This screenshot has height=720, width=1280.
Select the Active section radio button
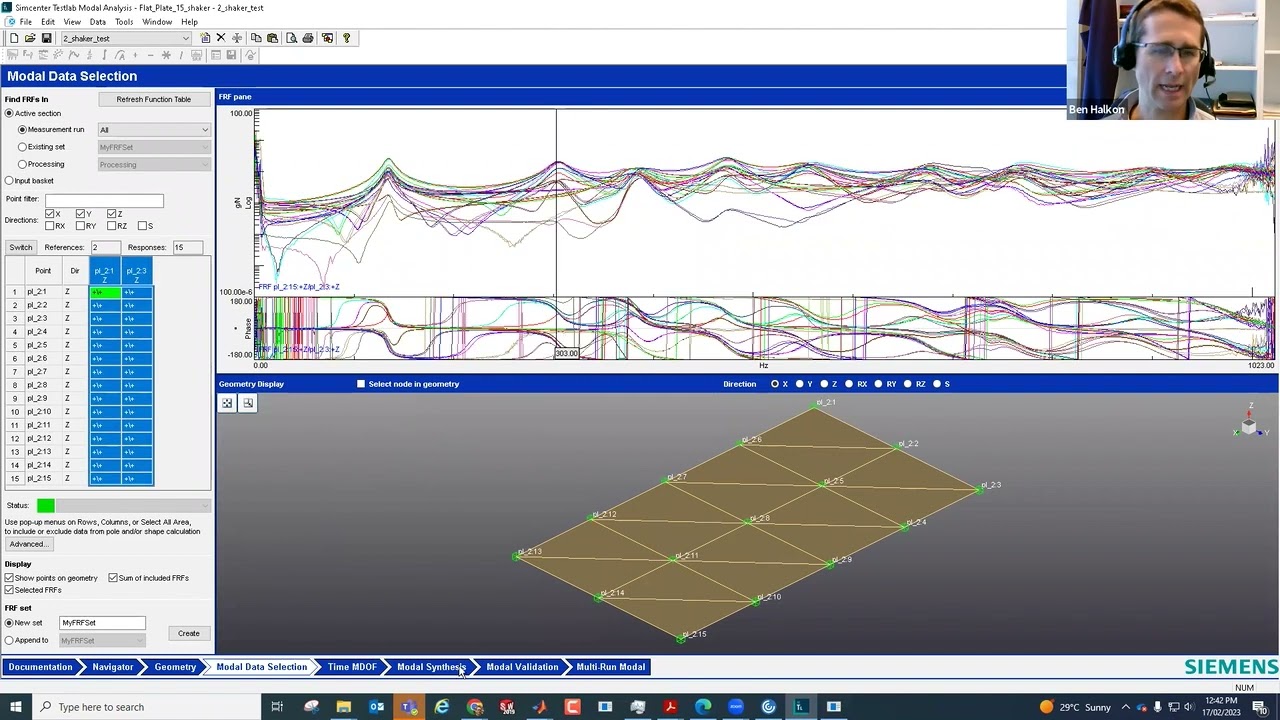(10, 113)
